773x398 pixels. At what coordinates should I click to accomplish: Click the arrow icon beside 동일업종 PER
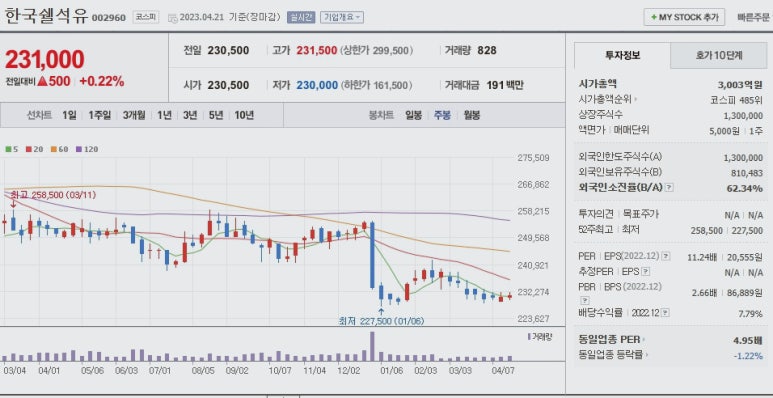tap(644, 340)
